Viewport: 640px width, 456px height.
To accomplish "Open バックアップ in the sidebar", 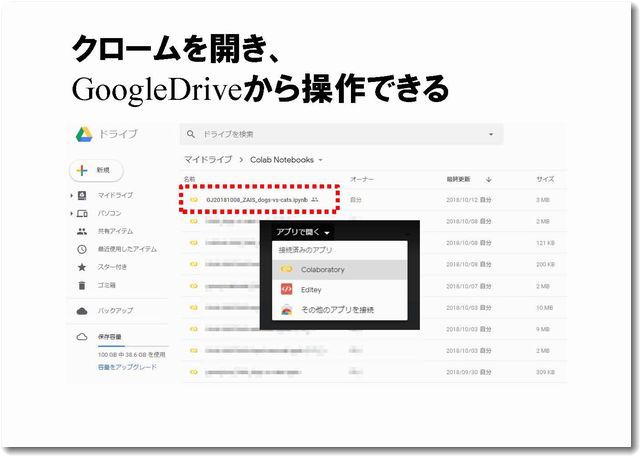I will (x=115, y=311).
